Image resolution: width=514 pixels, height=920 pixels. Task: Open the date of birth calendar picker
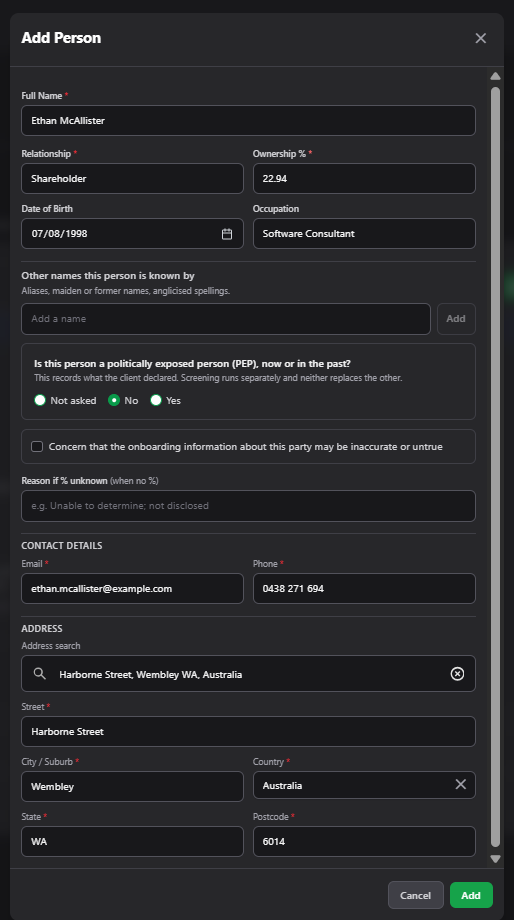pyautogui.click(x=227, y=234)
